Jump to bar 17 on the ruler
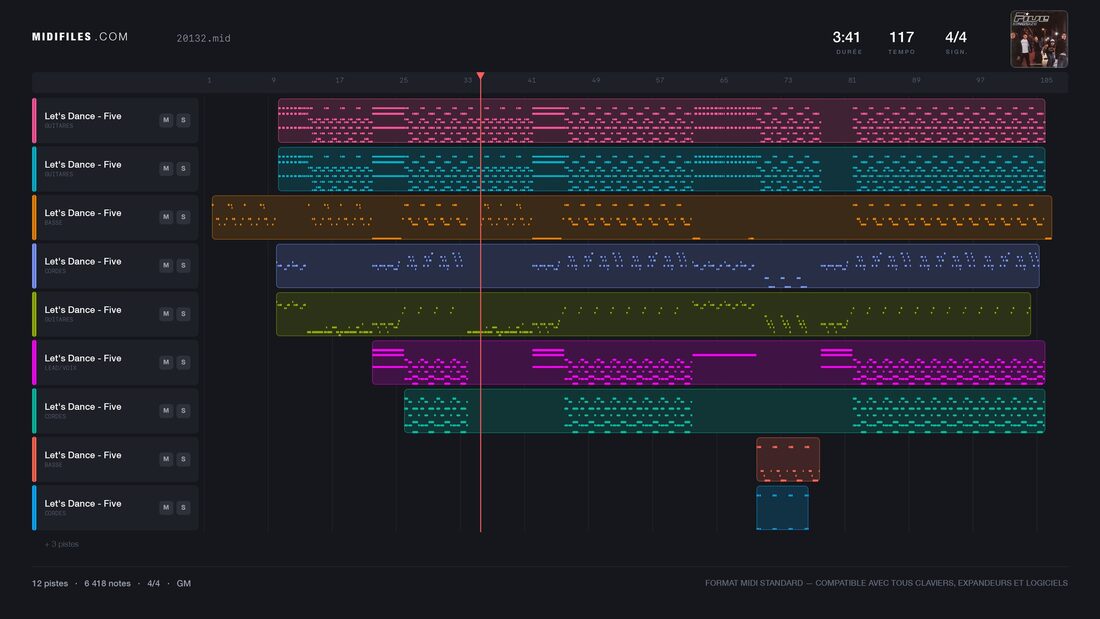Viewport: 1100px width, 619px height. tap(340, 81)
